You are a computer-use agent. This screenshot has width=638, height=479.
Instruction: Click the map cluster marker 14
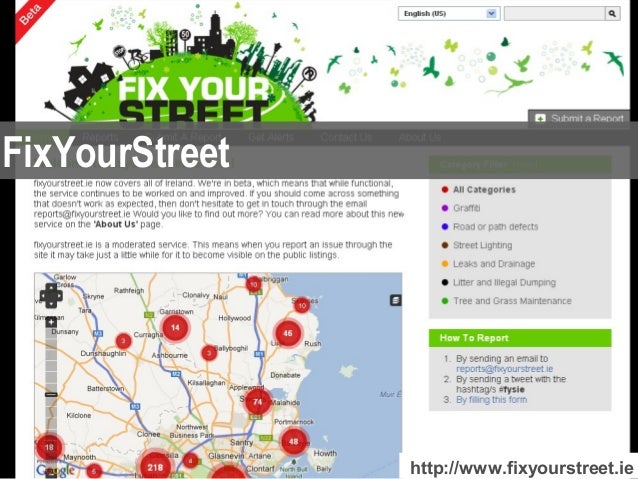pos(175,328)
